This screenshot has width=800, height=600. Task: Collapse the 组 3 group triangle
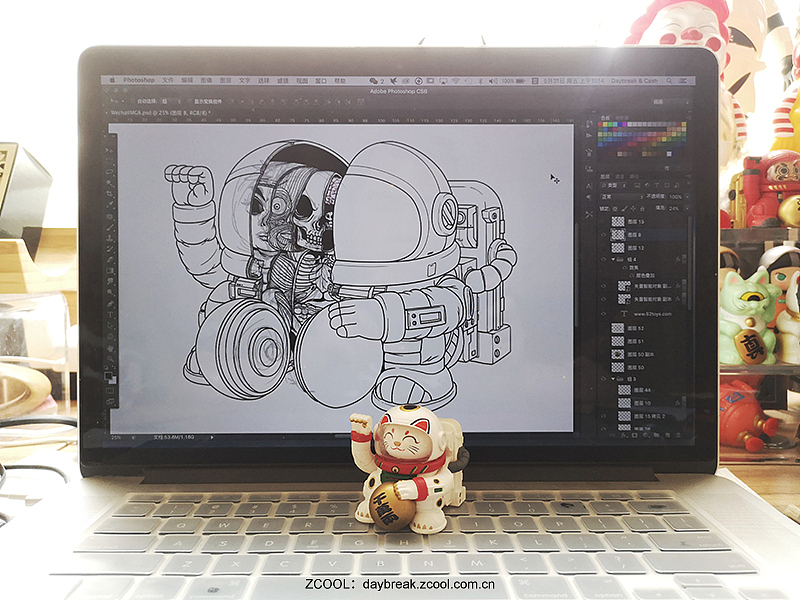click(613, 379)
